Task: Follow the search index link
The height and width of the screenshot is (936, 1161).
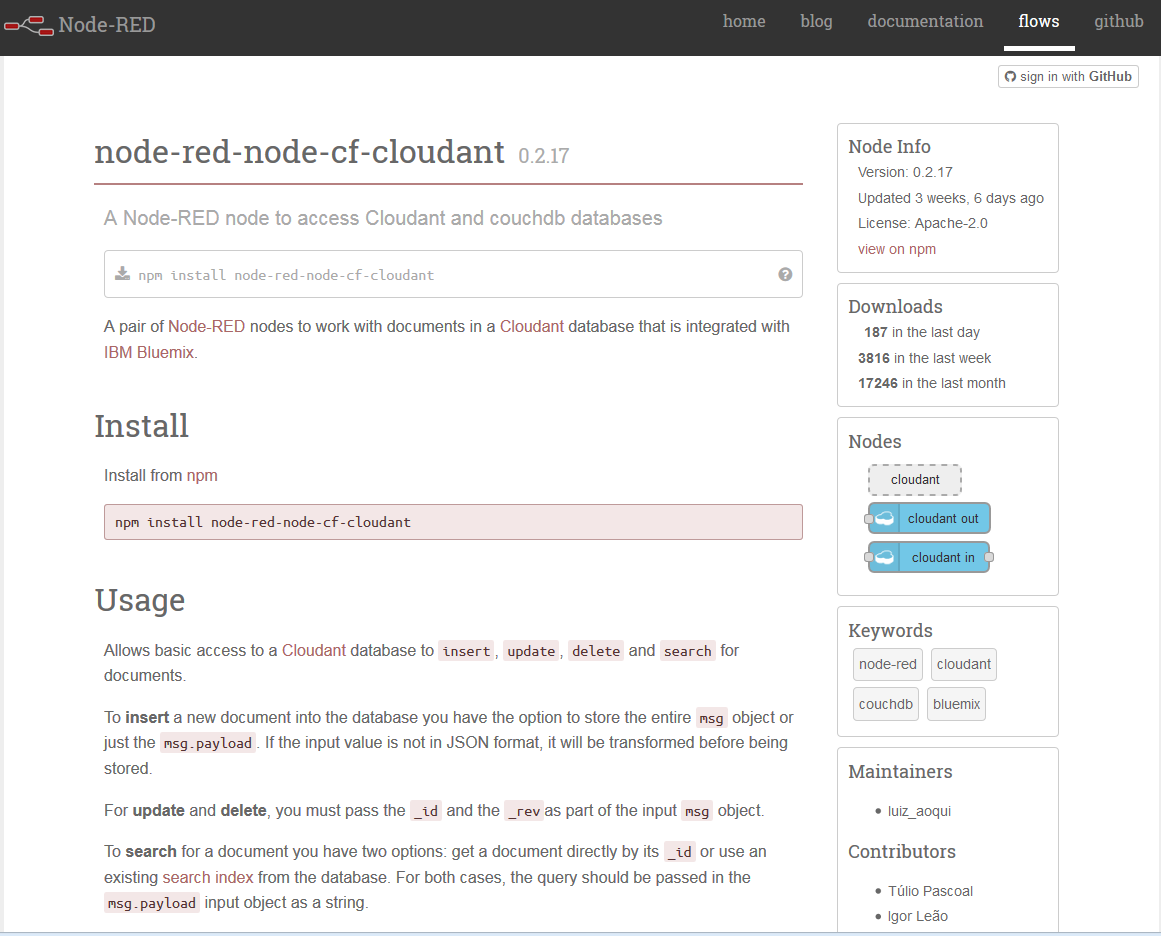Action: pos(207,878)
